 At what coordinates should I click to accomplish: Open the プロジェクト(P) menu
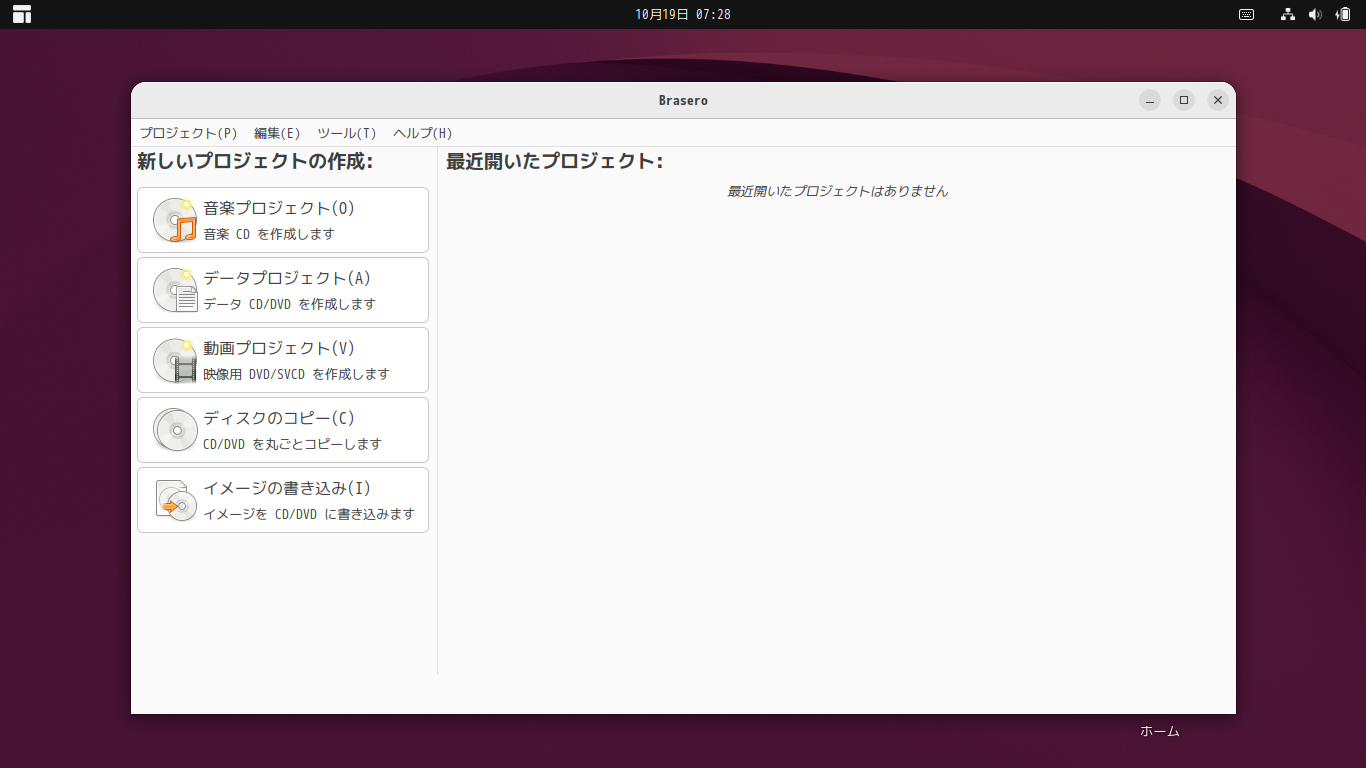[x=189, y=133]
